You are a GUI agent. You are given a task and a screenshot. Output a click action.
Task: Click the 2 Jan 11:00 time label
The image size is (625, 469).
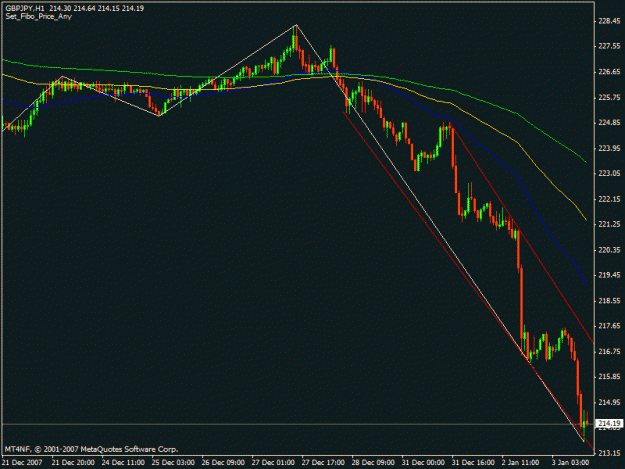(521, 463)
